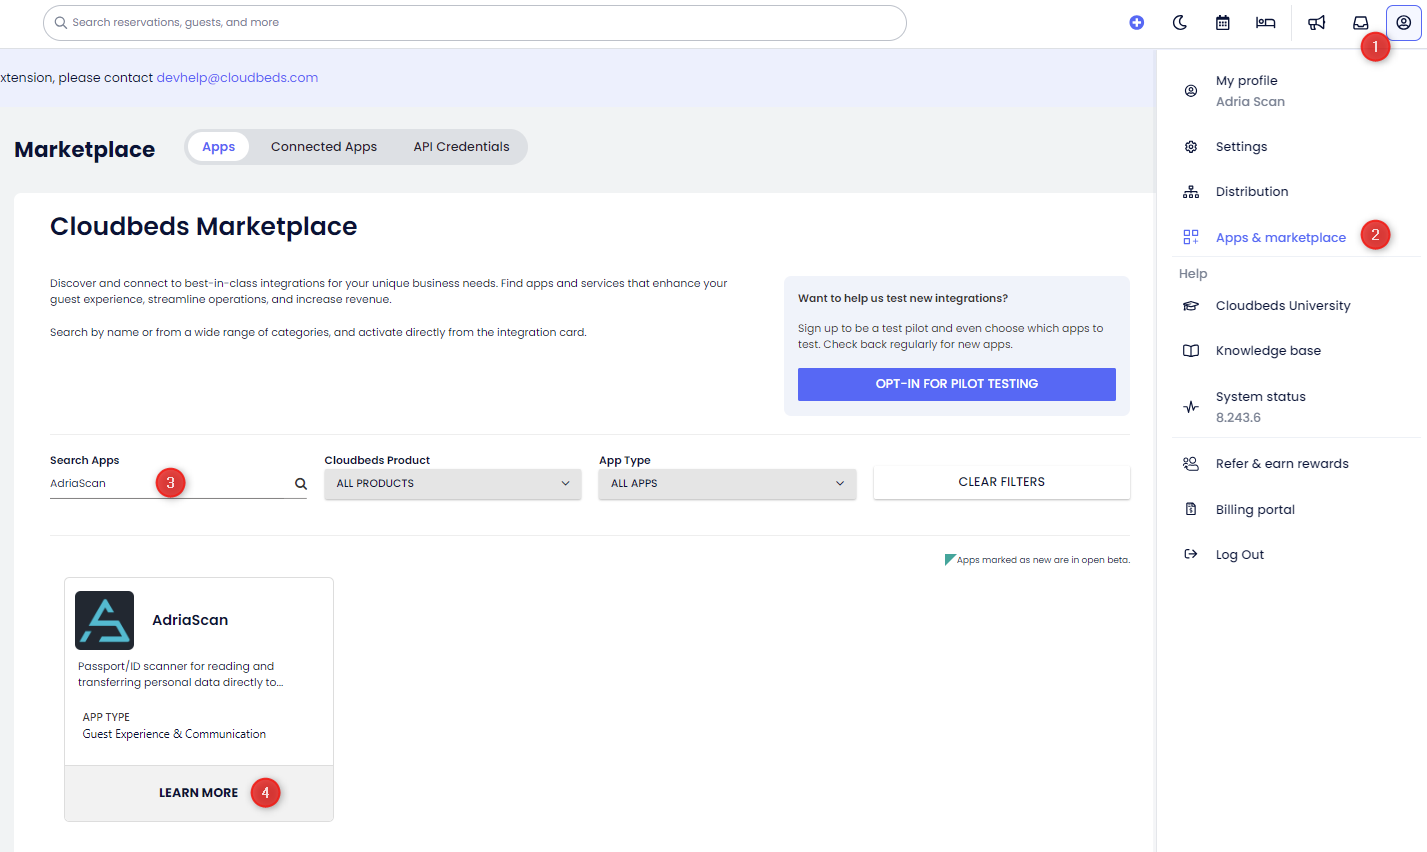Click the Cloudbeds Marketplace heading
The image size is (1427, 852).
pos(203,227)
